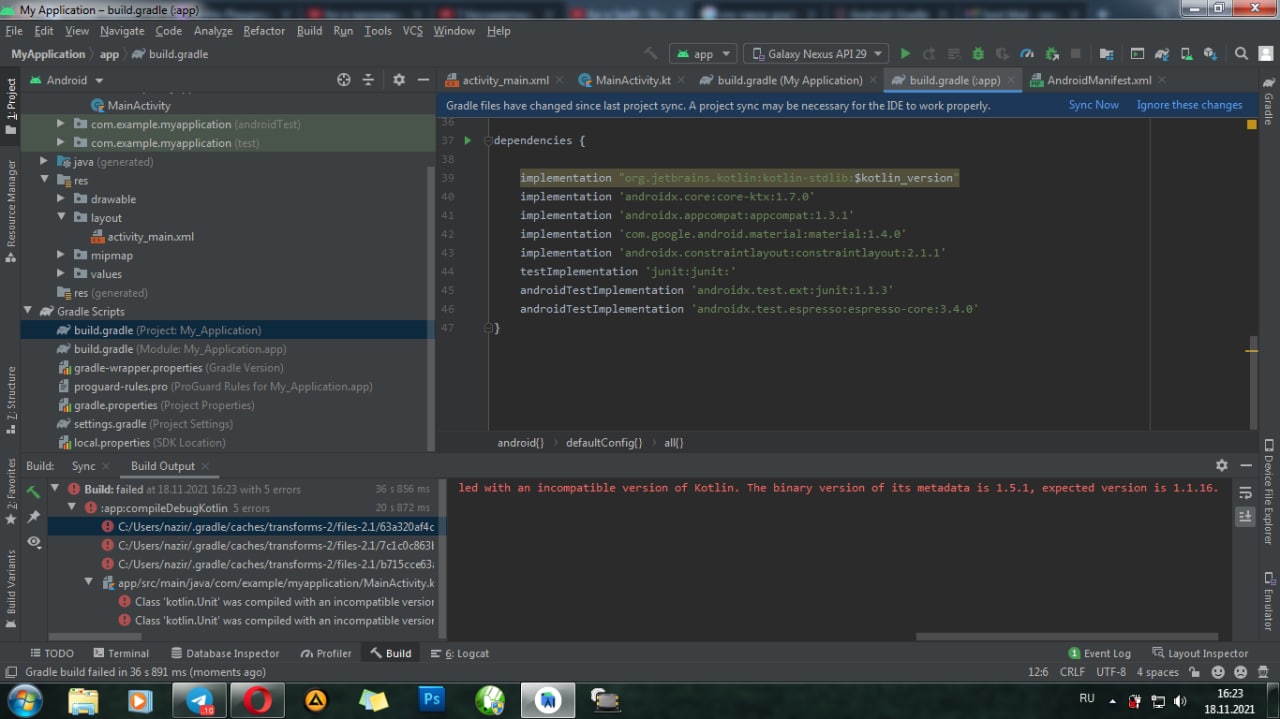Open the Build menu
Image resolution: width=1280 pixels, height=719 pixels.
pyautogui.click(x=310, y=31)
